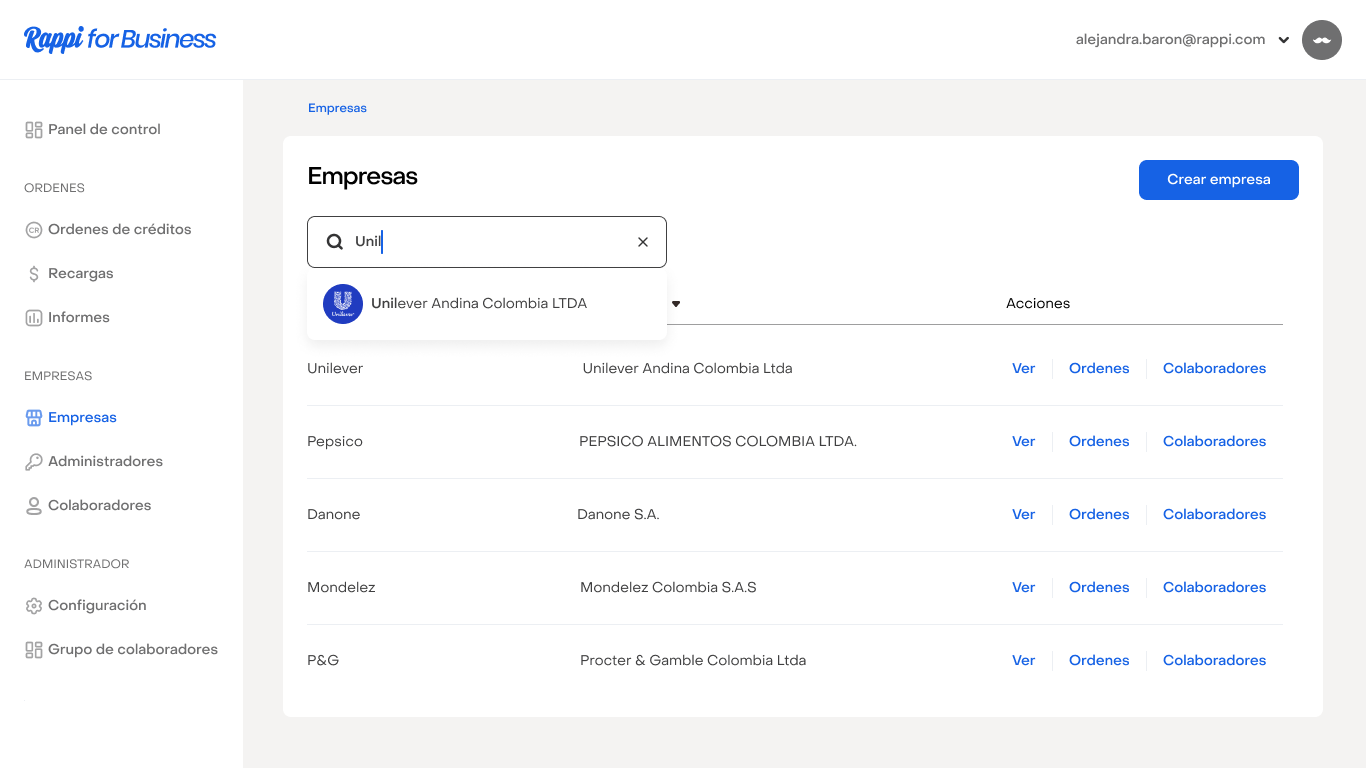The height and width of the screenshot is (768, 1366).
Task: Select Unilever Andina Colombia LTDA suggestion
Action: [478, 304]
